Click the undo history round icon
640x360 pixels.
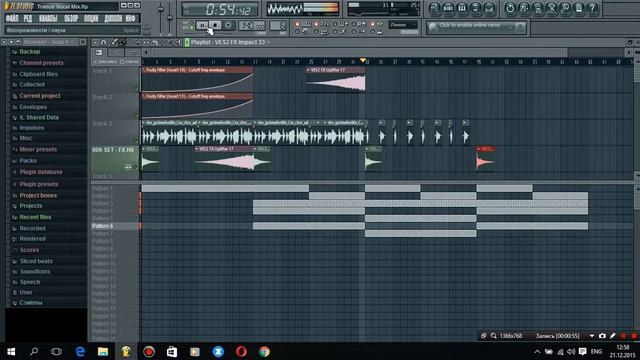click(x=510, y=8)
